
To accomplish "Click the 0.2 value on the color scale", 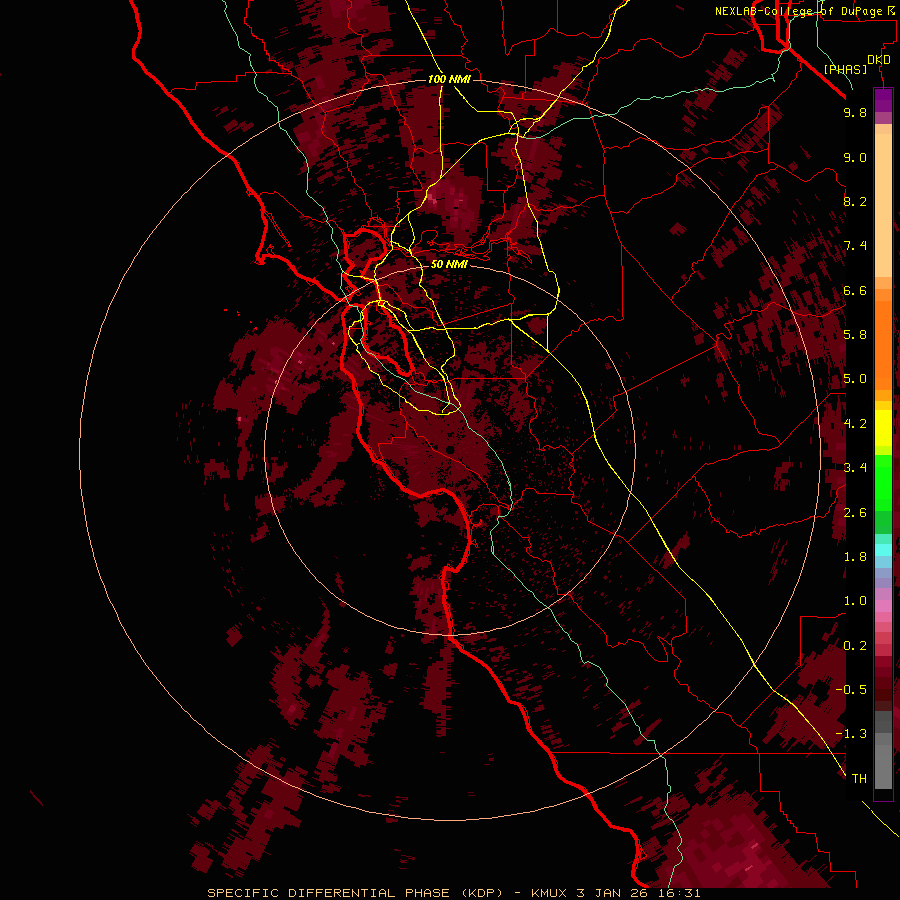I will pyautogui.click(x=855, y=646).
